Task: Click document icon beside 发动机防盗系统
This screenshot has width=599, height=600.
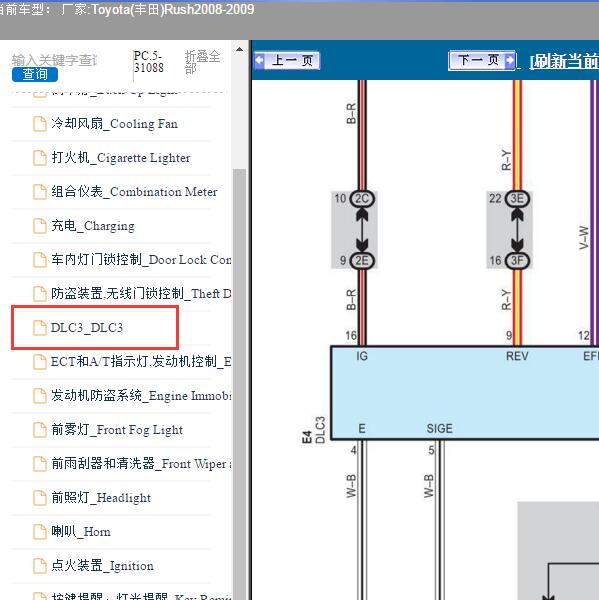Action: coord(40,396)
